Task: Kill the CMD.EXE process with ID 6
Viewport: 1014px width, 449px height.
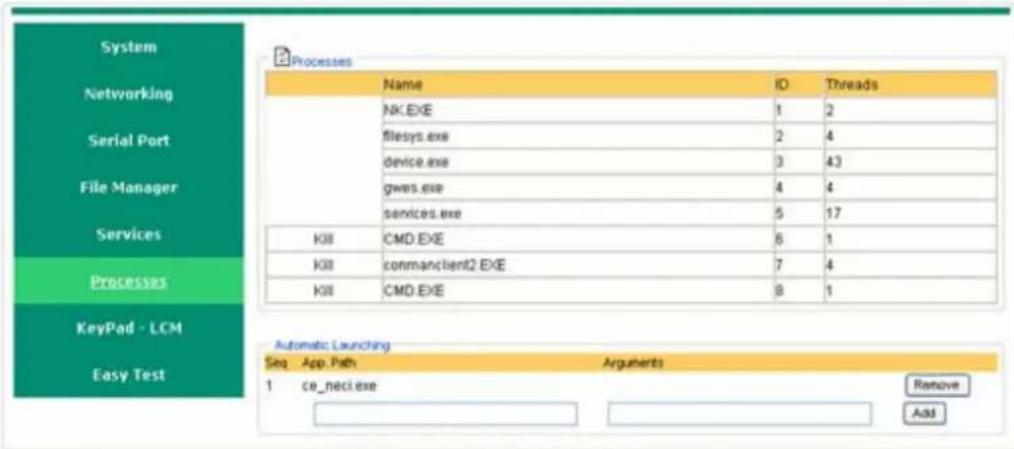Action: click(x=321, y=239)
